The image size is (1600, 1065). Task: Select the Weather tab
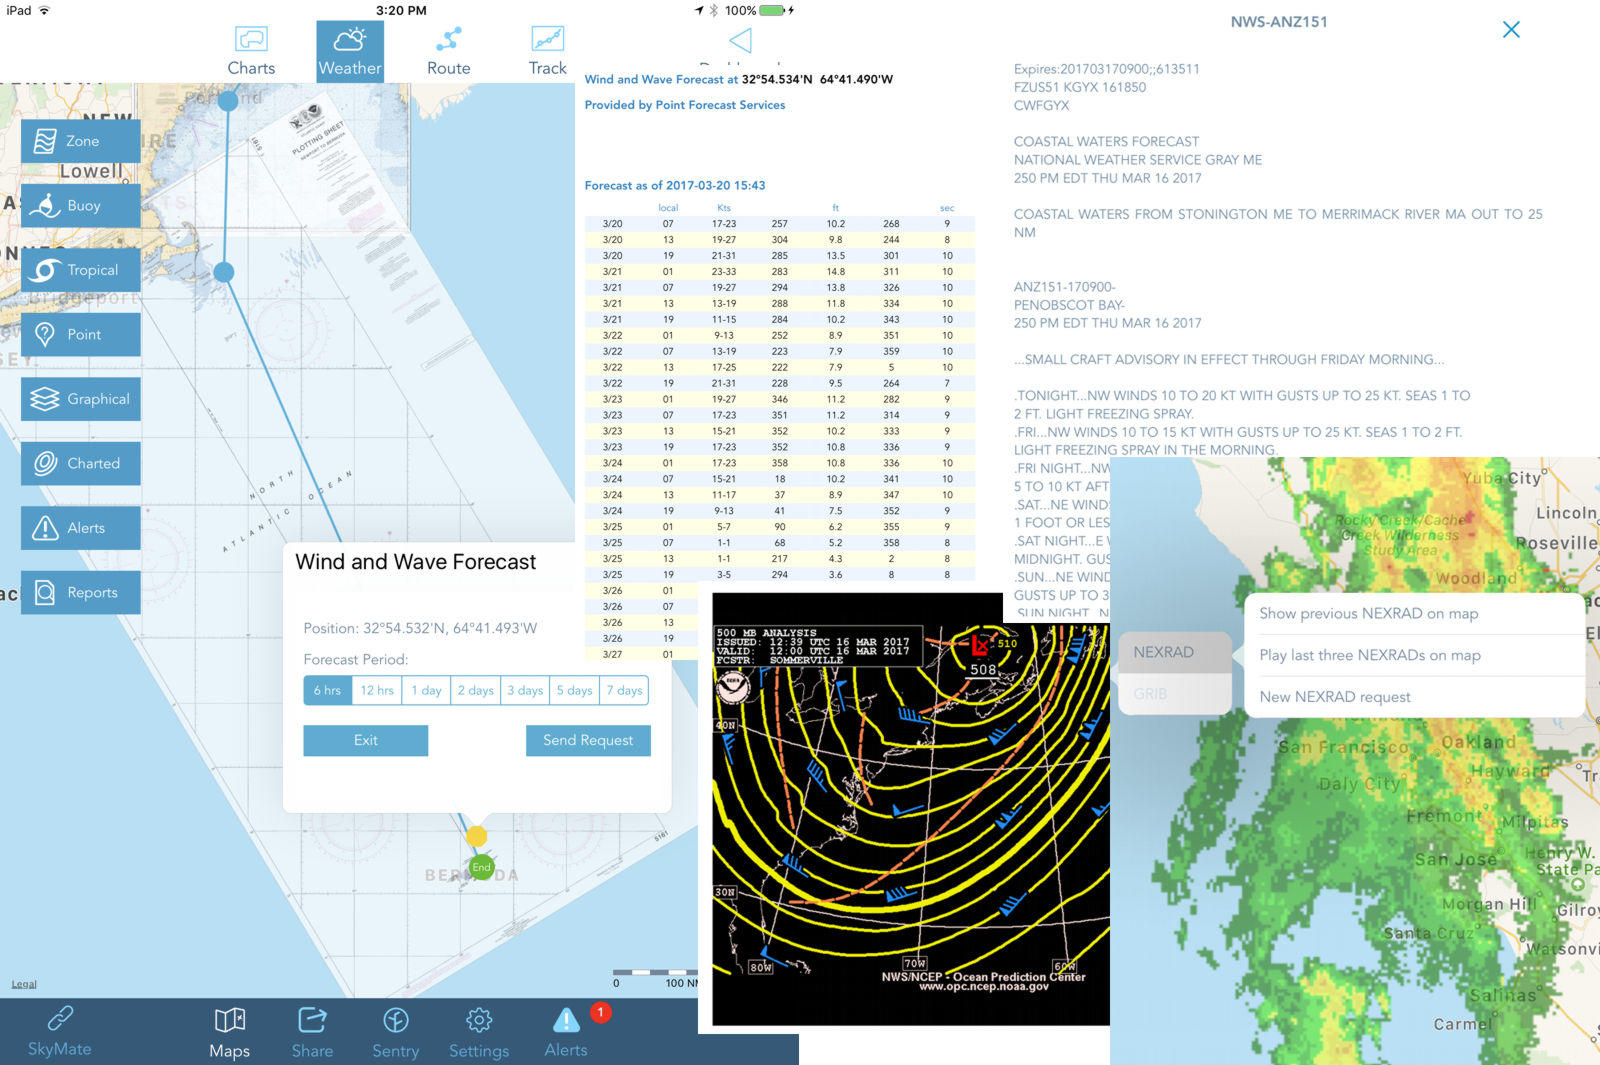(x=350, y=51)
